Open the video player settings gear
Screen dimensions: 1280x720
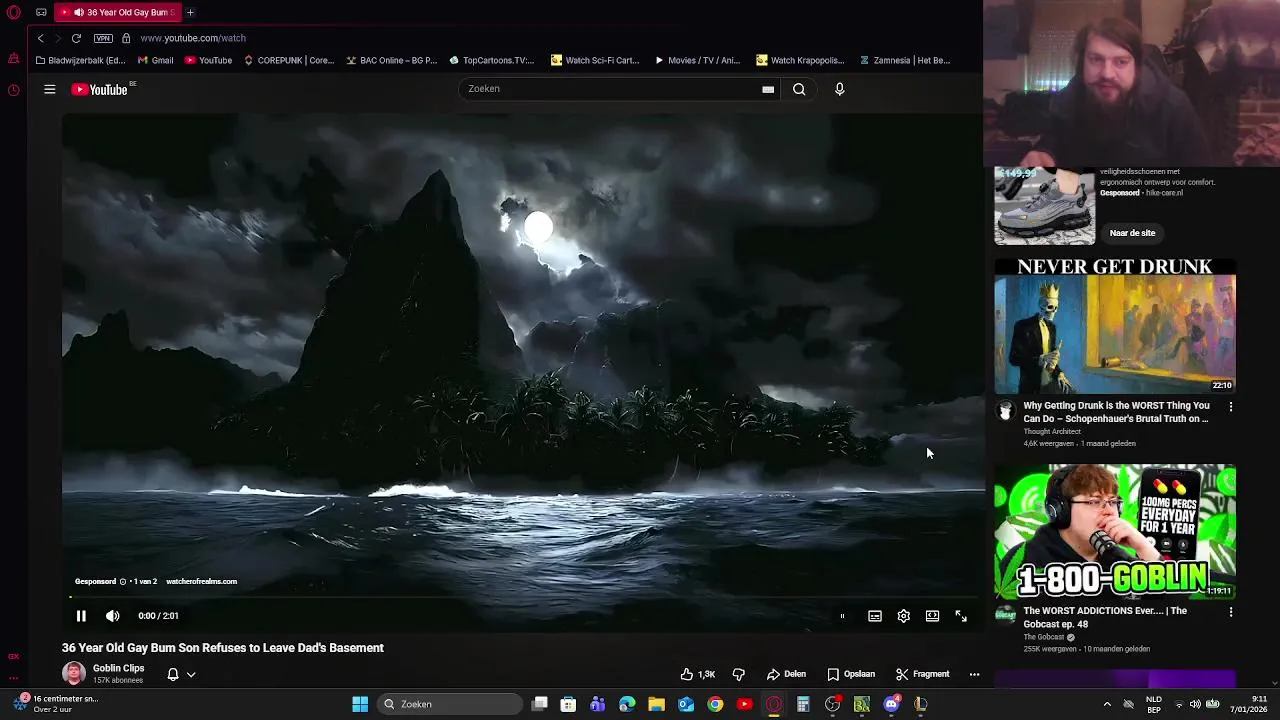point(904,616)
